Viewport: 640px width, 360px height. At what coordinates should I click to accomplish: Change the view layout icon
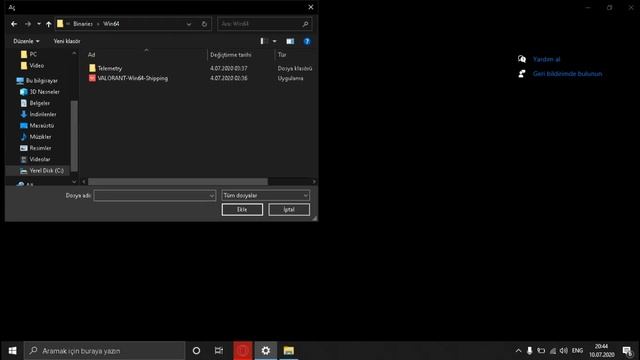[264, 41]
